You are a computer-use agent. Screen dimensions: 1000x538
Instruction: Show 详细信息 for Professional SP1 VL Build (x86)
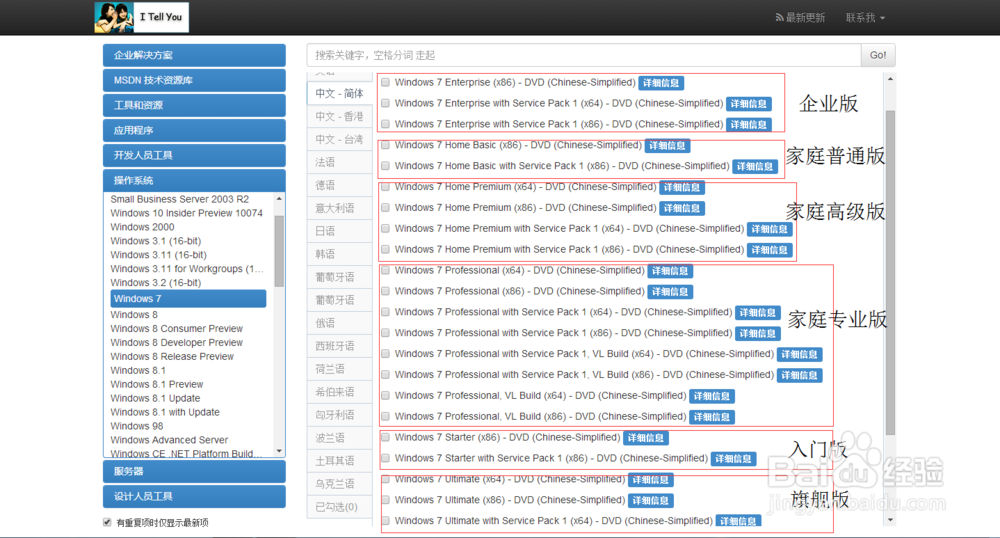(x=800, y=375)
